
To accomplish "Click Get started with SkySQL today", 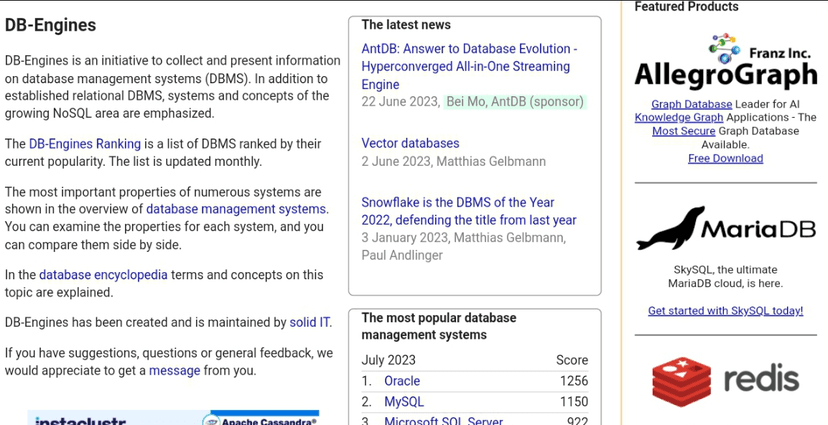I will [725, 311].
